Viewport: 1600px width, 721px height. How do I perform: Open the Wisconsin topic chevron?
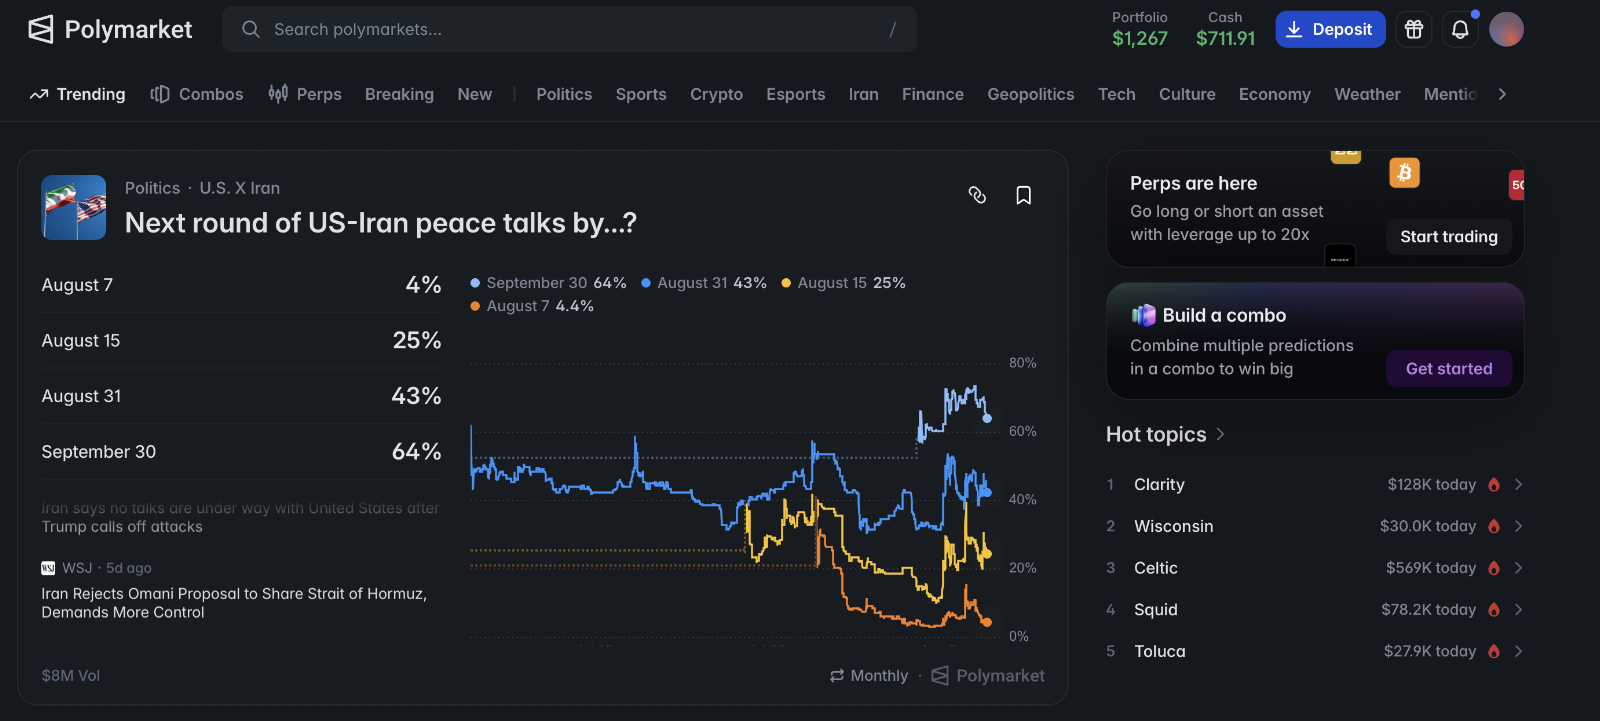(x=1518, y=526)
